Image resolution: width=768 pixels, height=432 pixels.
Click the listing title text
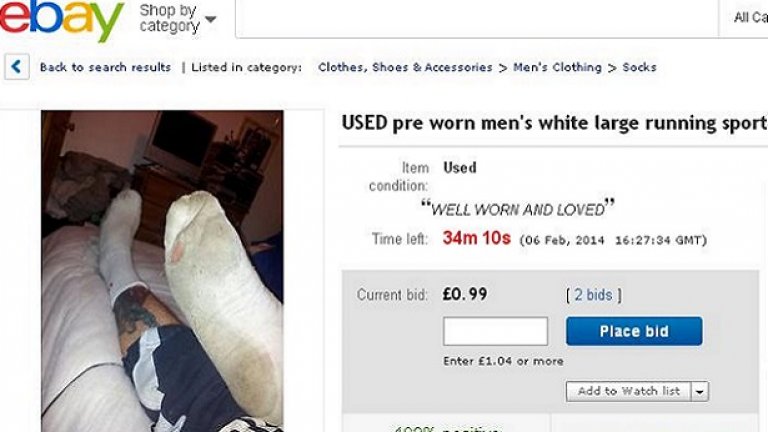[554, 123]
